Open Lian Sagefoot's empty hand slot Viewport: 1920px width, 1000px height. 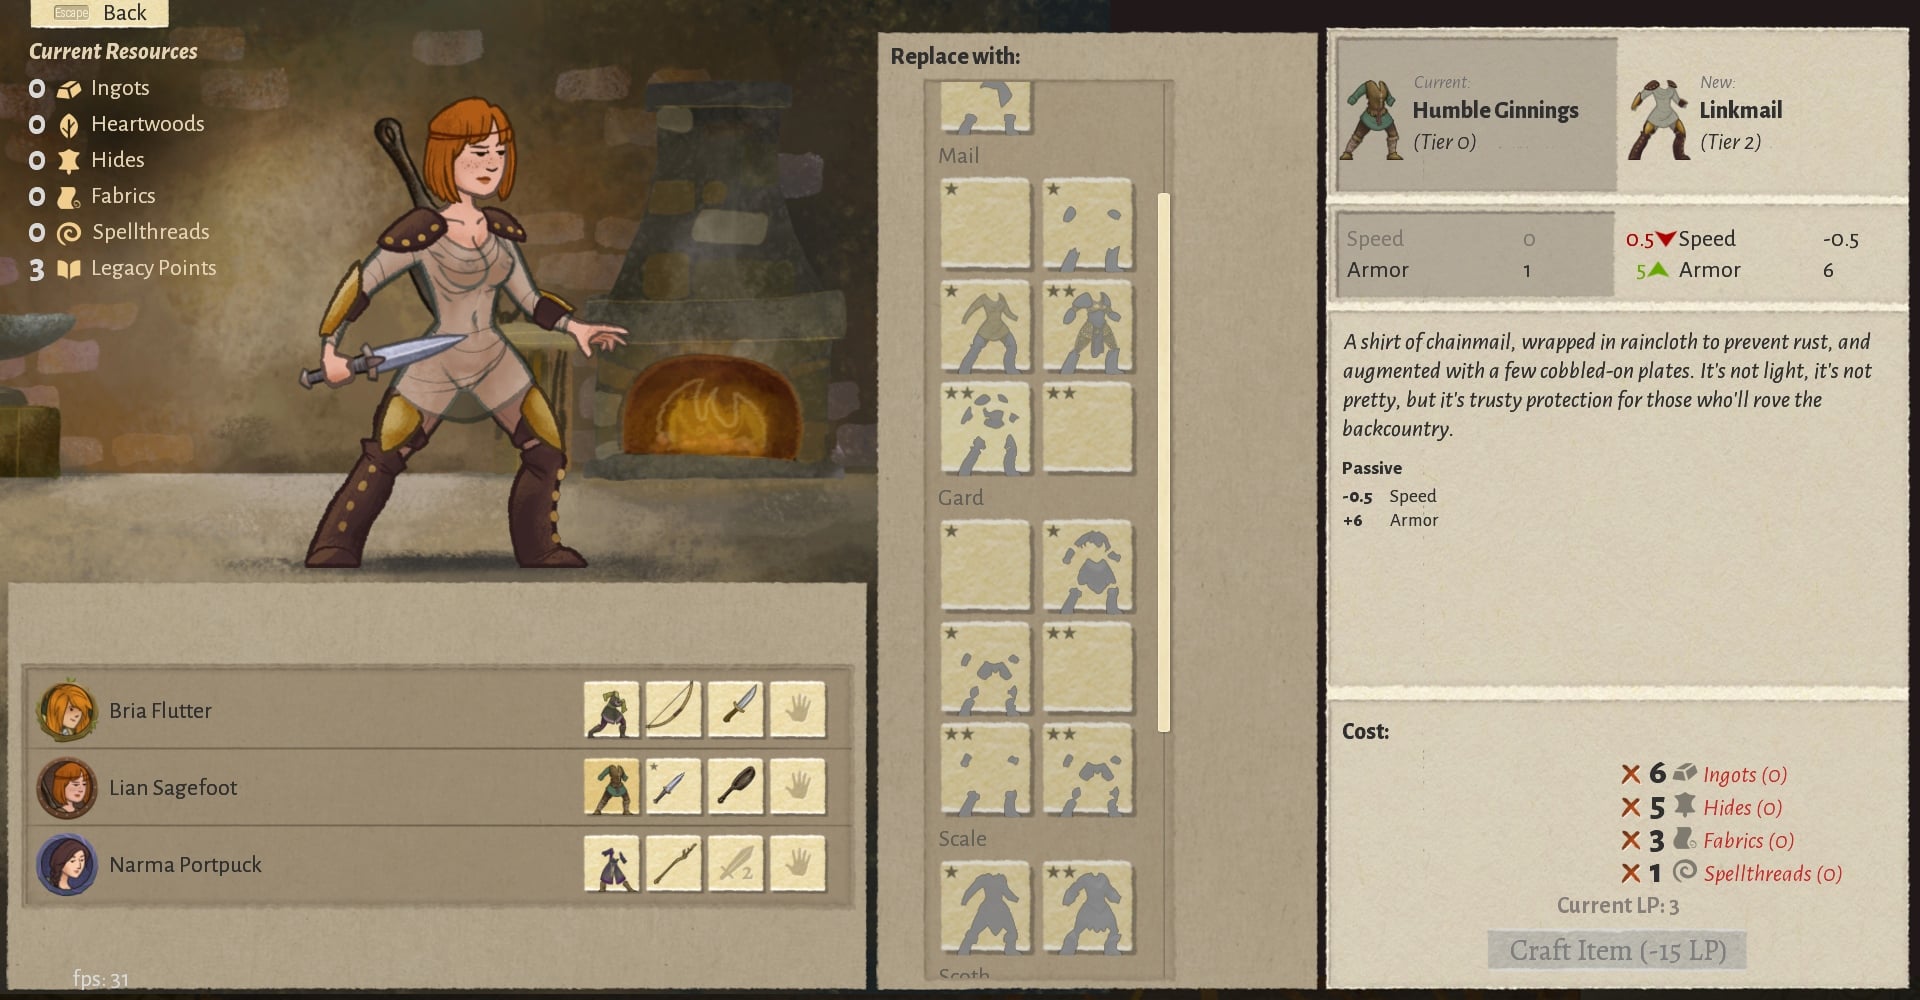[x=798, y=787]
